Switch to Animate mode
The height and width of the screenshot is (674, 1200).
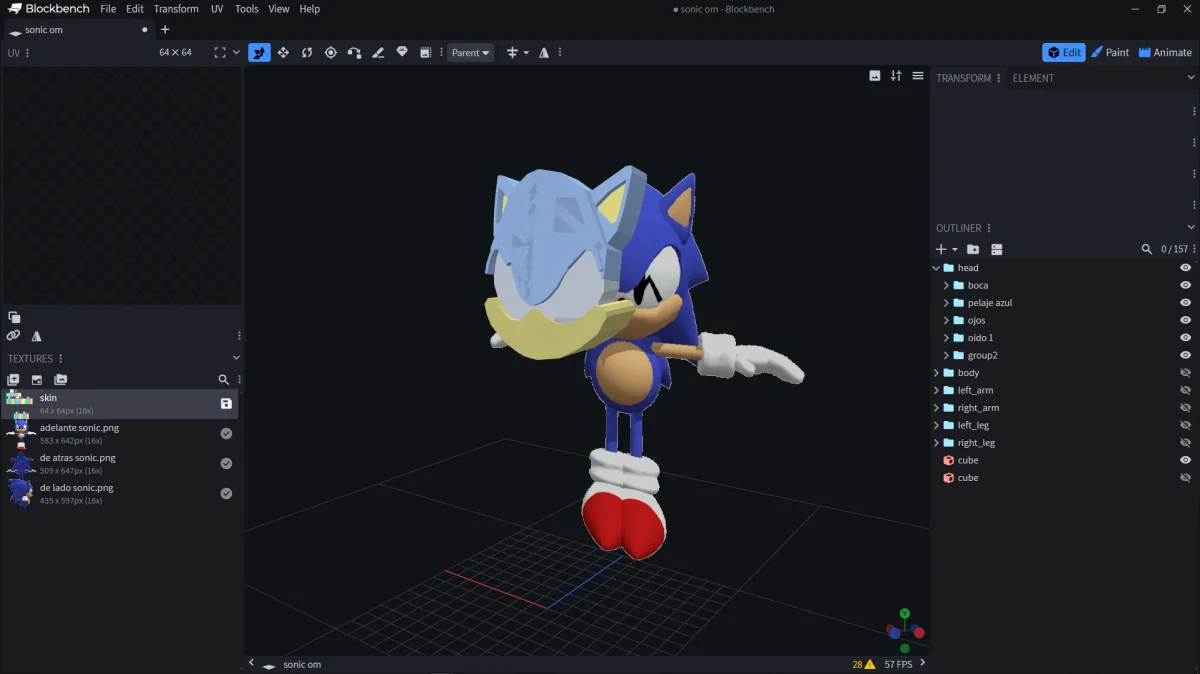pyautogui.click(x=1165, y=52)
